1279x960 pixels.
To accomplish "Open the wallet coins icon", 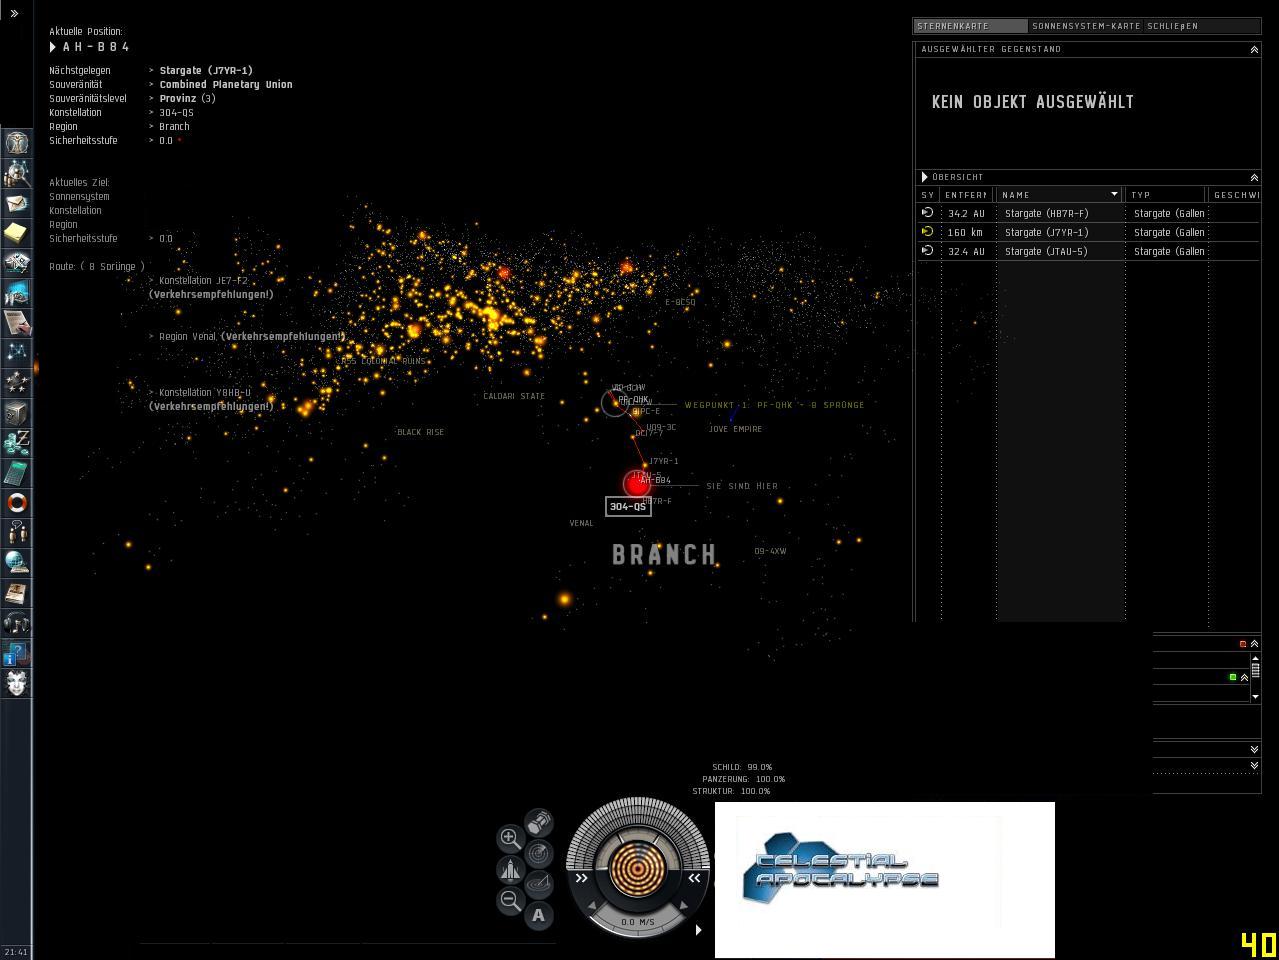I will 17,442.
